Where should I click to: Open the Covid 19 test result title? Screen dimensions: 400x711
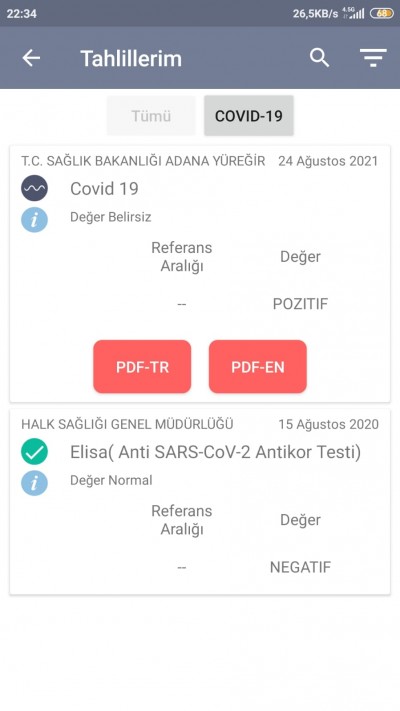pyautogui.click(x=104, y=189)
